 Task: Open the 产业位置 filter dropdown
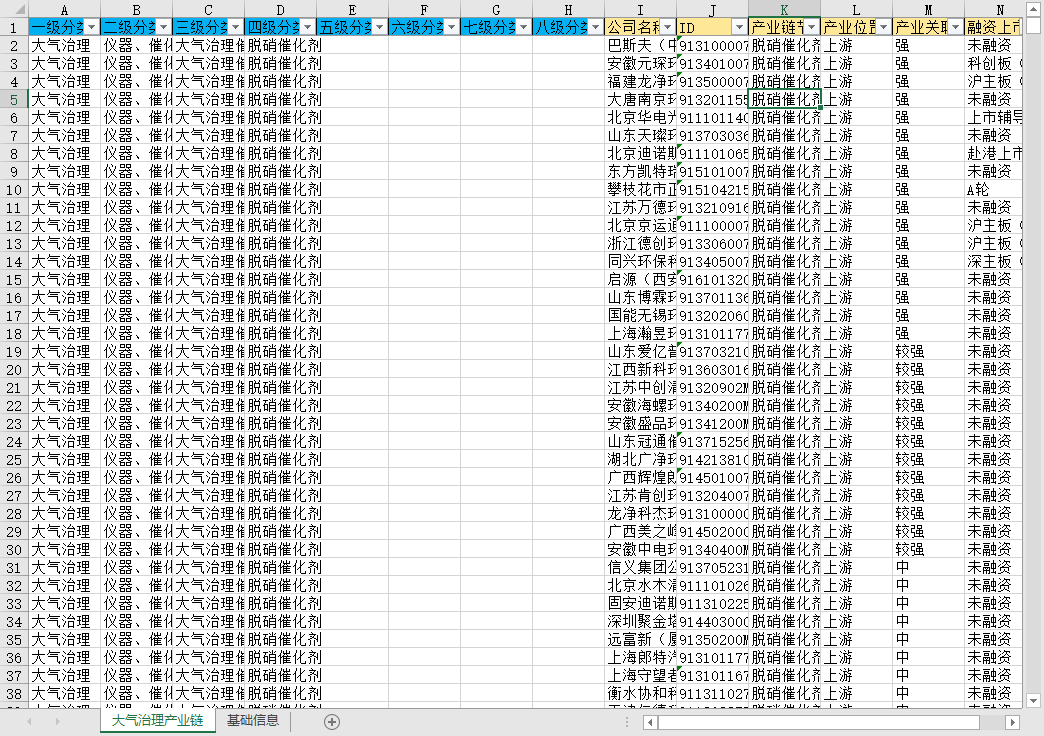(x=883, y=27)
